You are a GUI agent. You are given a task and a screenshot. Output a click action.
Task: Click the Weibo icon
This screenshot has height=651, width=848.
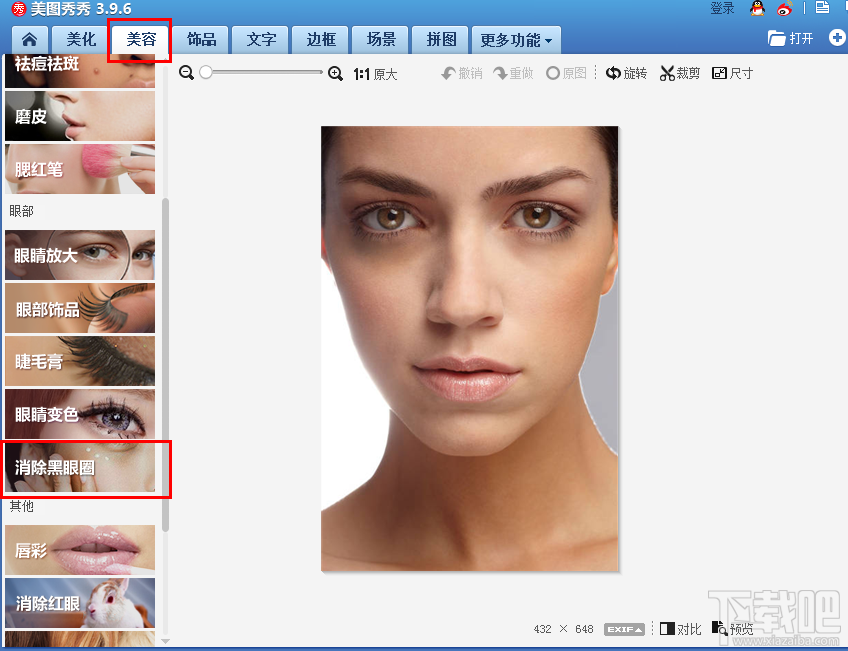pyautogui.click(x=785, y=8)
